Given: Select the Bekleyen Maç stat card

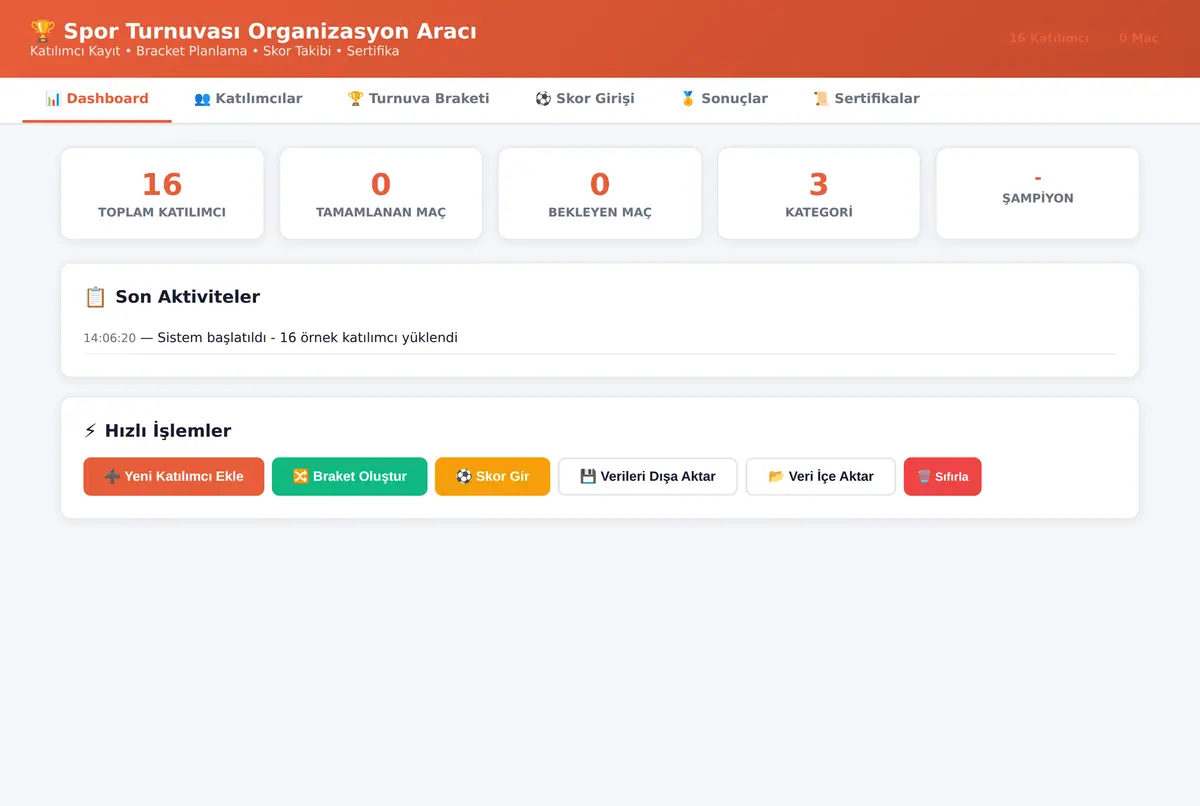Looking at the screenshot, I should [x=600, y=194].
